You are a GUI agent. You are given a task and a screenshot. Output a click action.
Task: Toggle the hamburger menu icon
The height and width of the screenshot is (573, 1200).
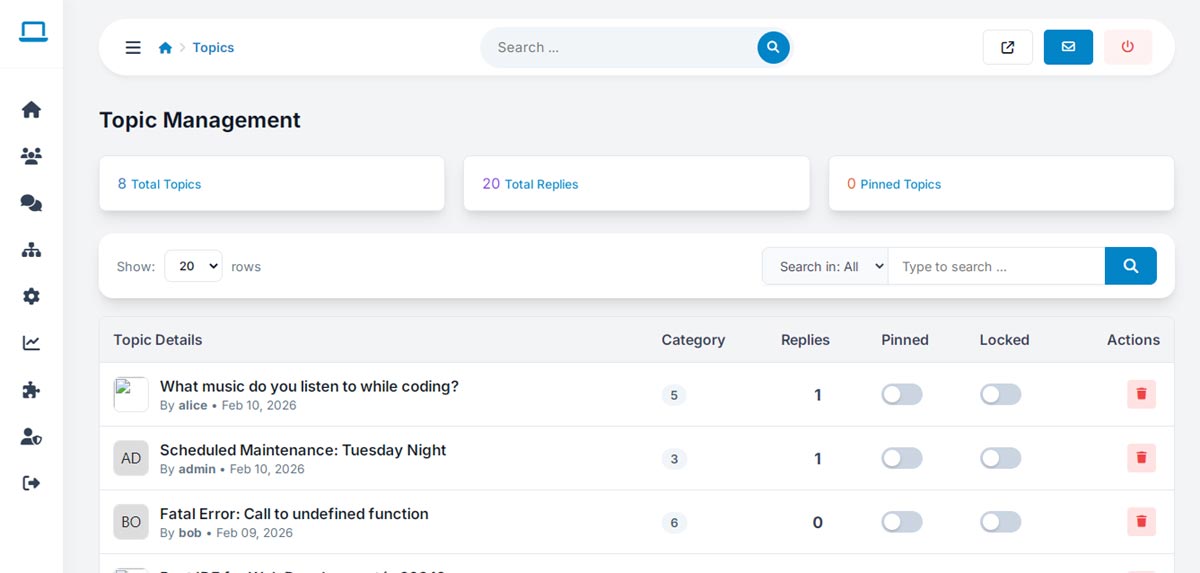click(133, 47)
